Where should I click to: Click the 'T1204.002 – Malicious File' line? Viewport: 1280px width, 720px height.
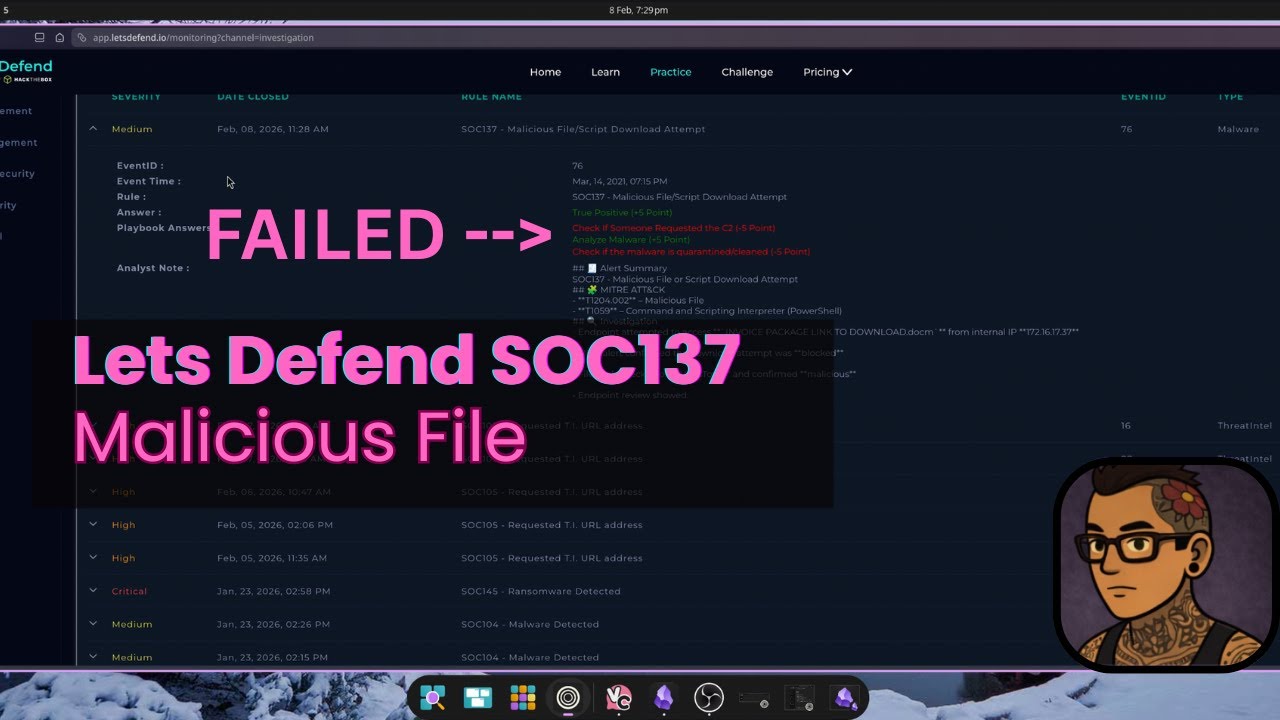[x=640, y=300]
